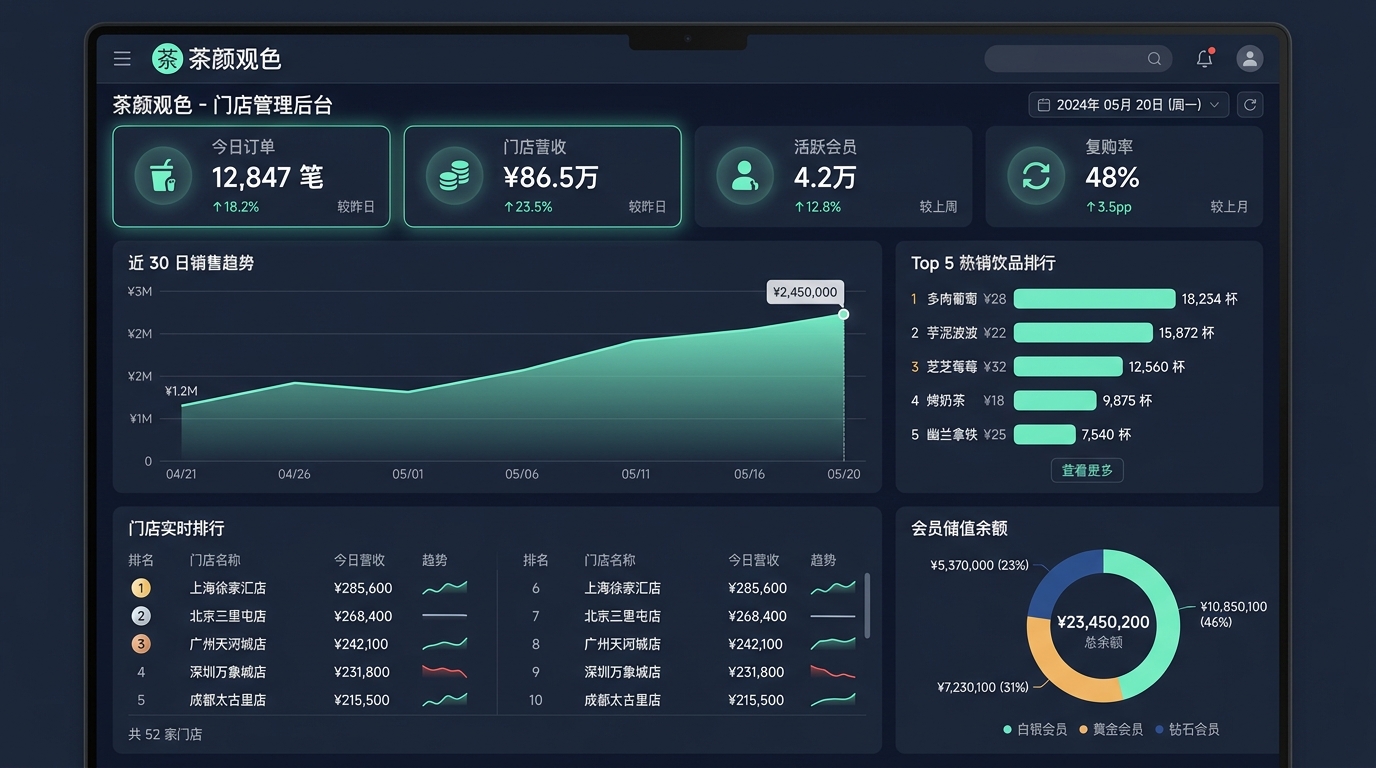Screen dimensions: 1376x768
Task: Click the 芝芝莓莓 drink name
Action: 952,367
